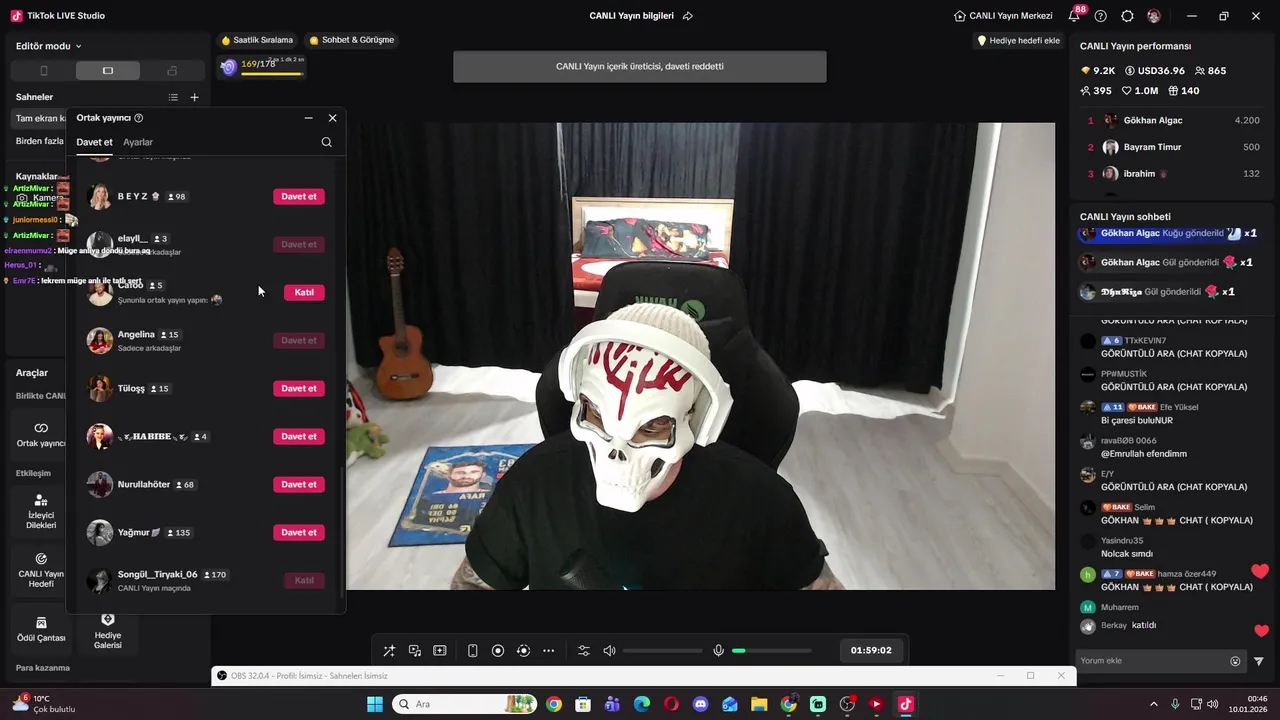
Task: Open the screen layout toolbar icon
Action: (440, 651)
